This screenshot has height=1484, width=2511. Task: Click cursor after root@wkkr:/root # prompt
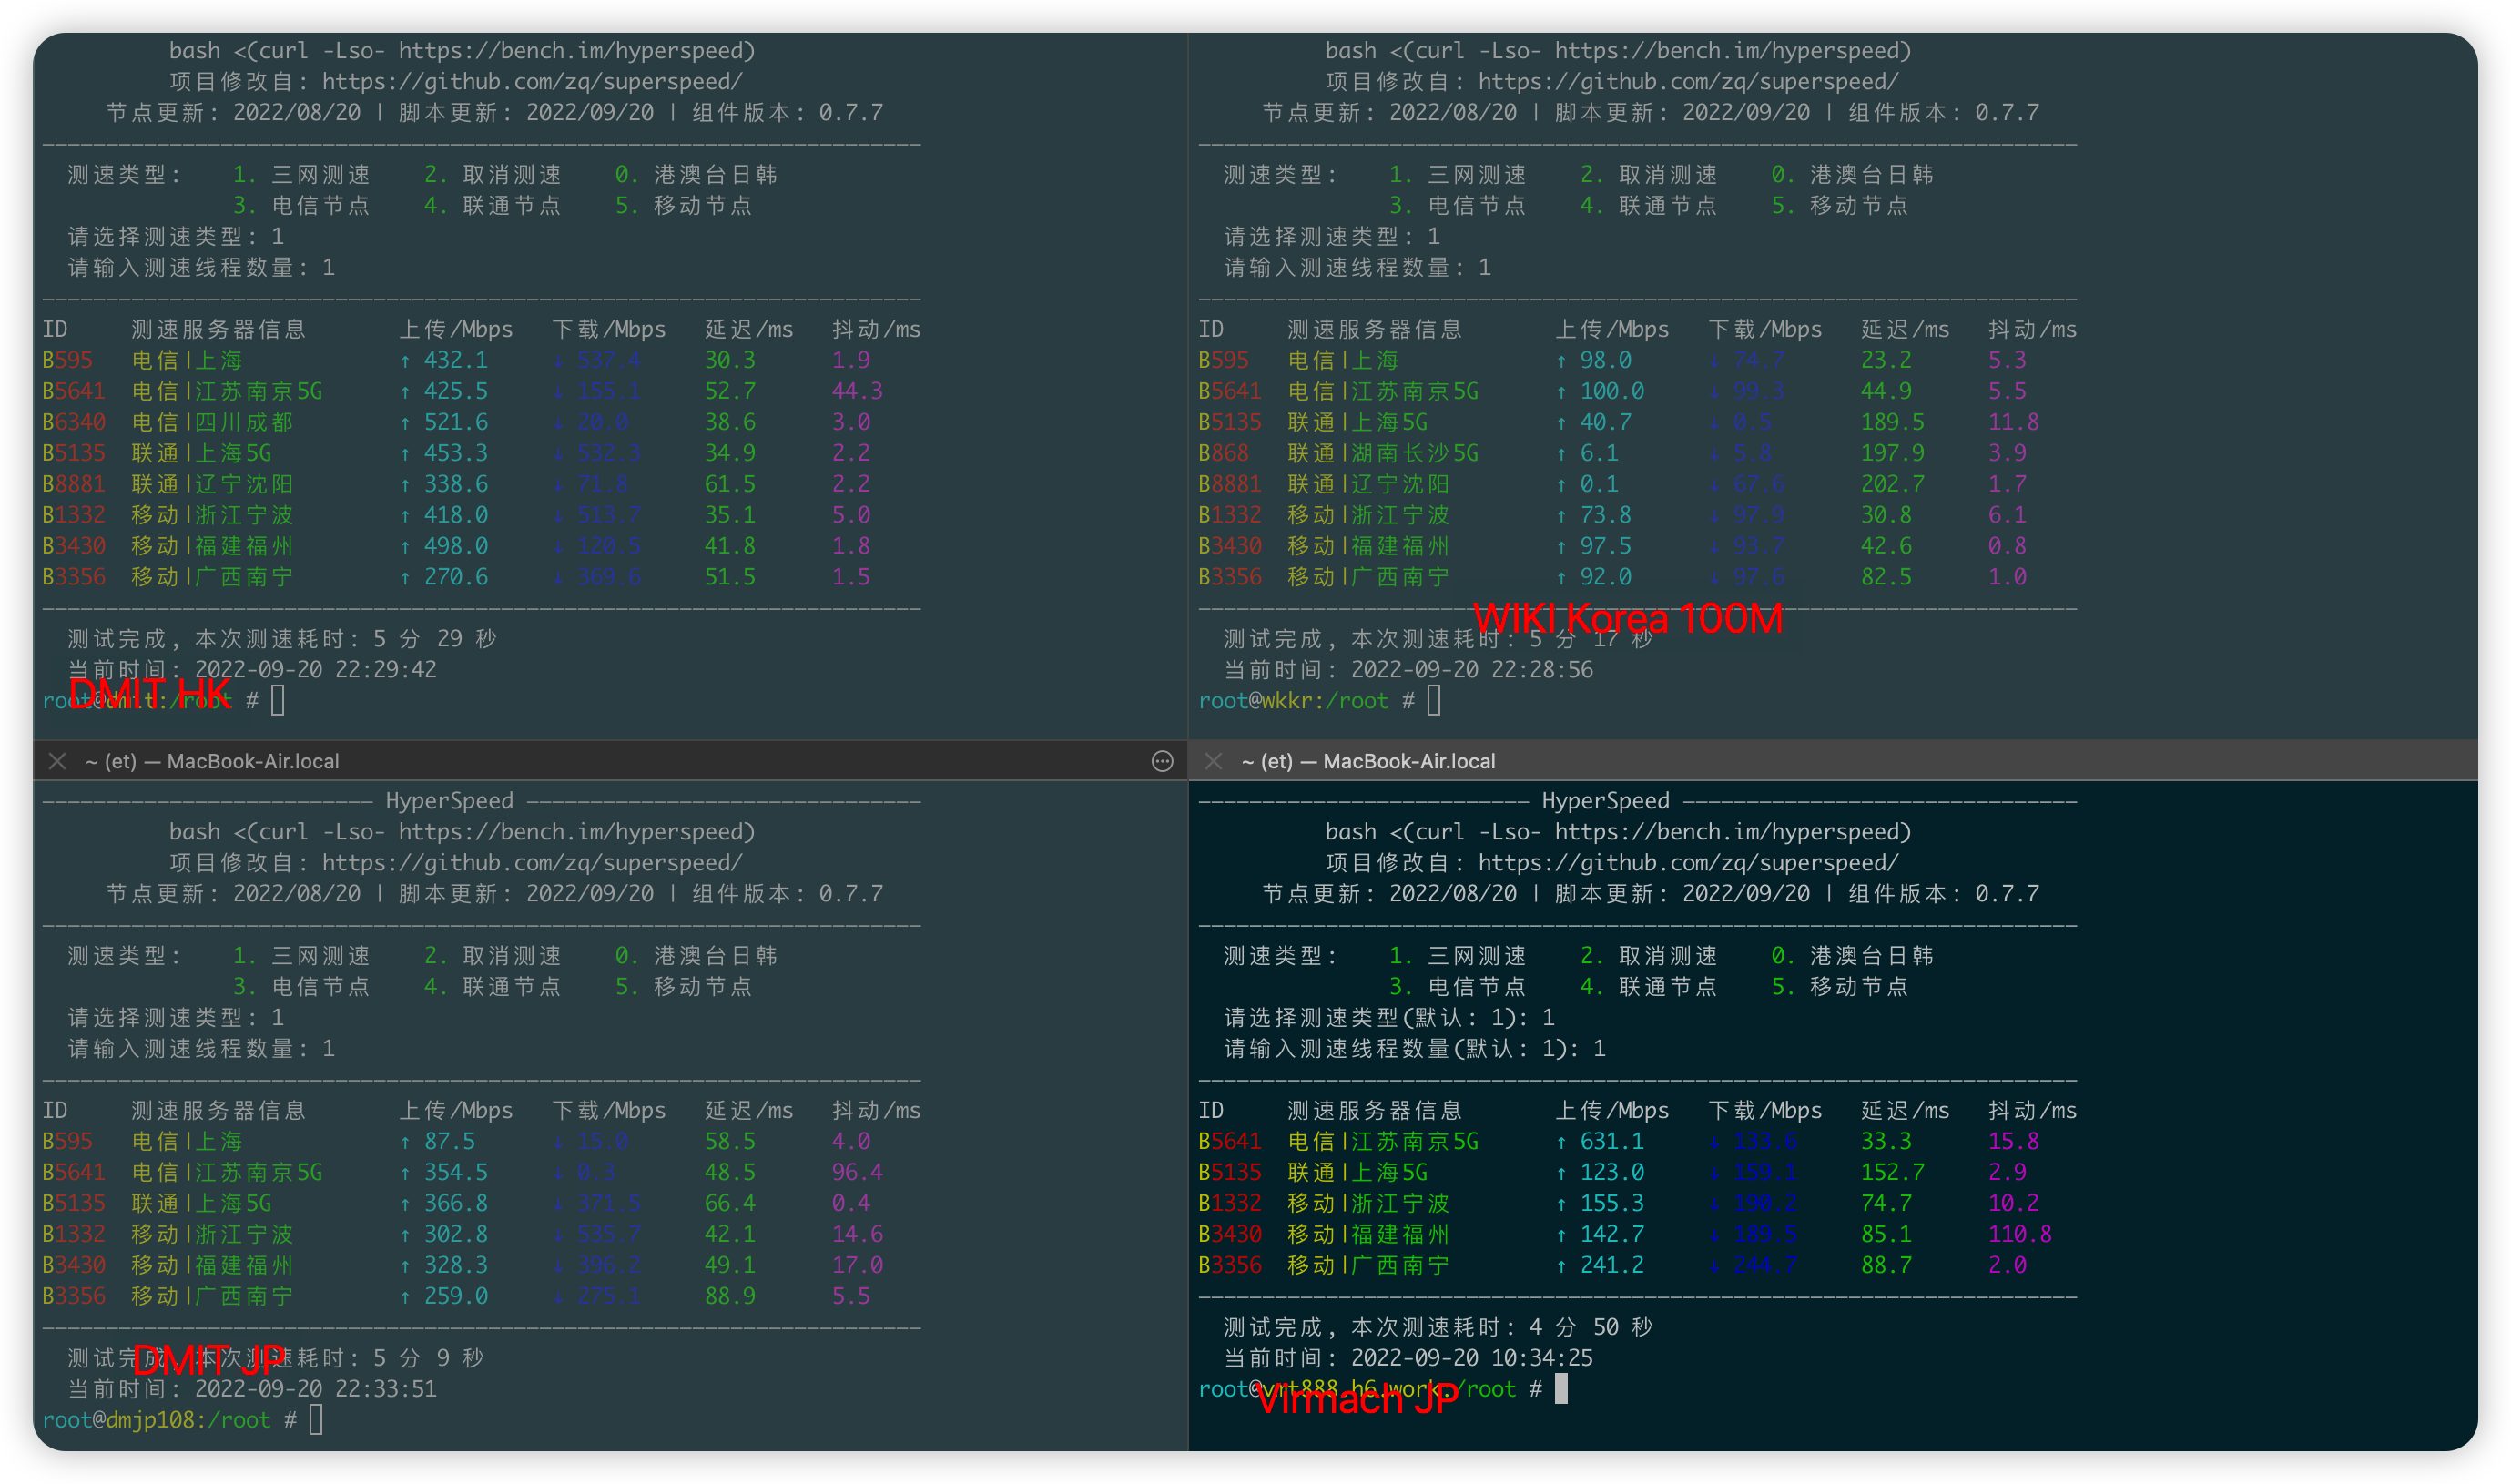(1434, 700)
